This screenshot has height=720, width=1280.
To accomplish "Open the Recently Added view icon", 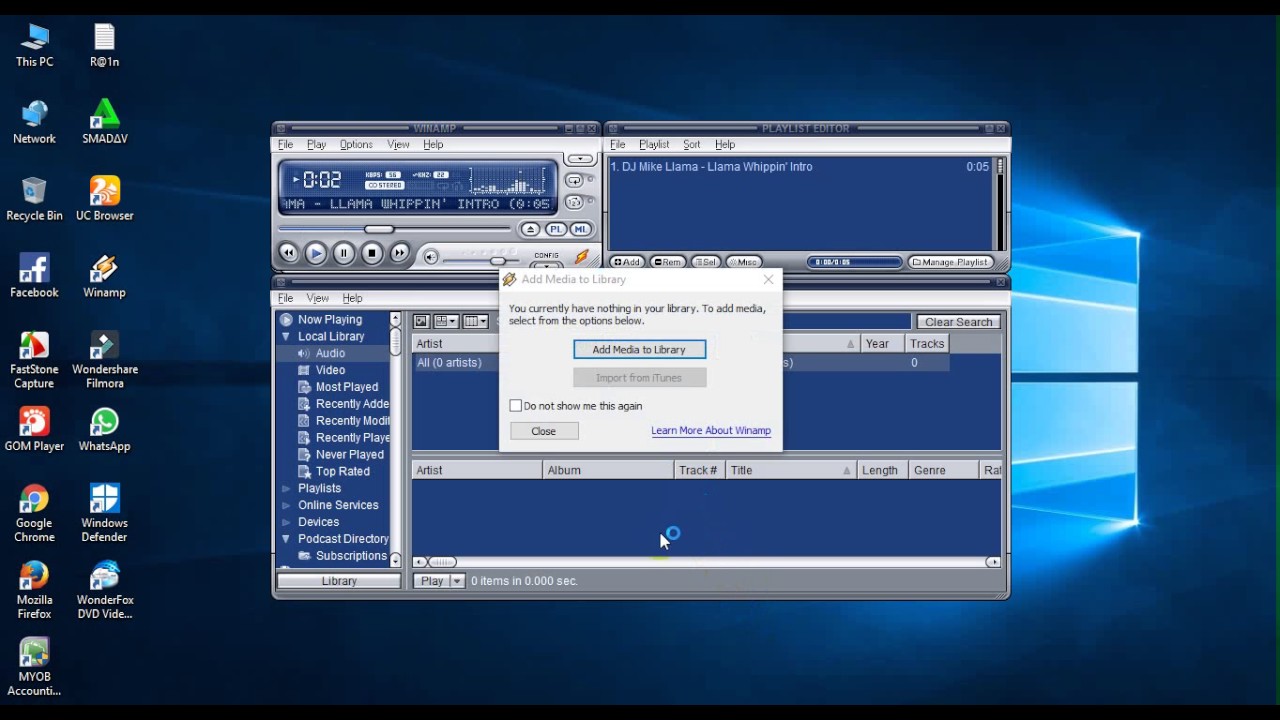I will 304,404.
